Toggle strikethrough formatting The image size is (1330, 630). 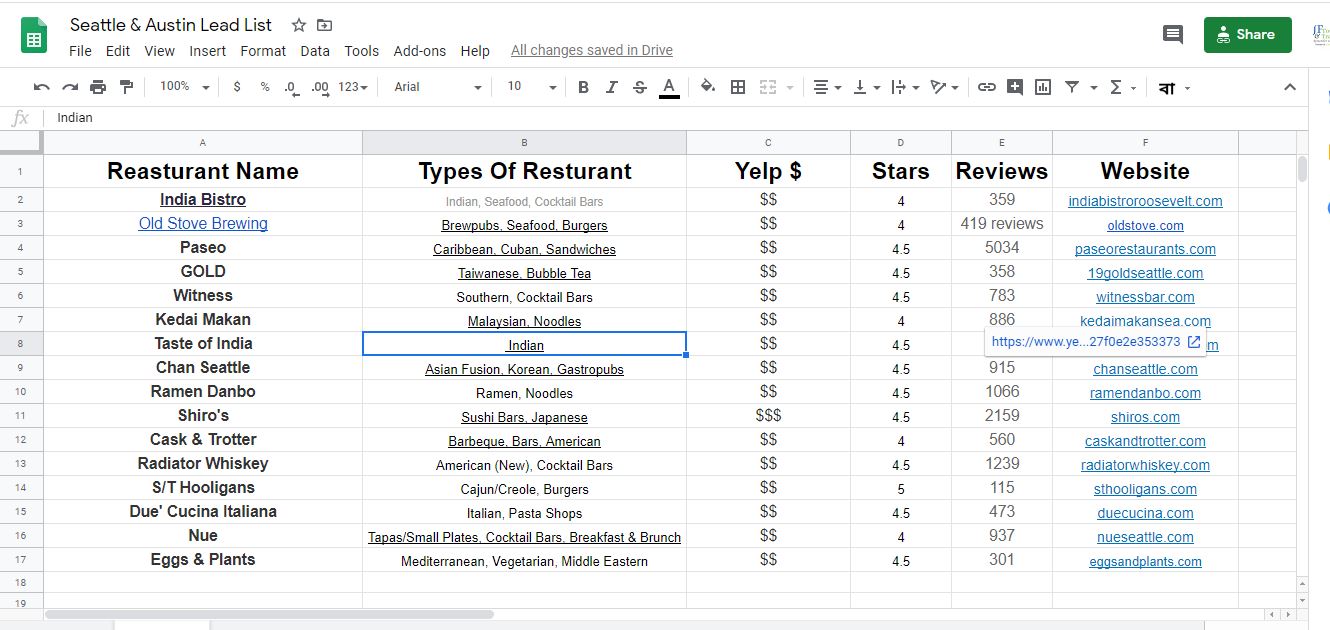tap(640, 87)
